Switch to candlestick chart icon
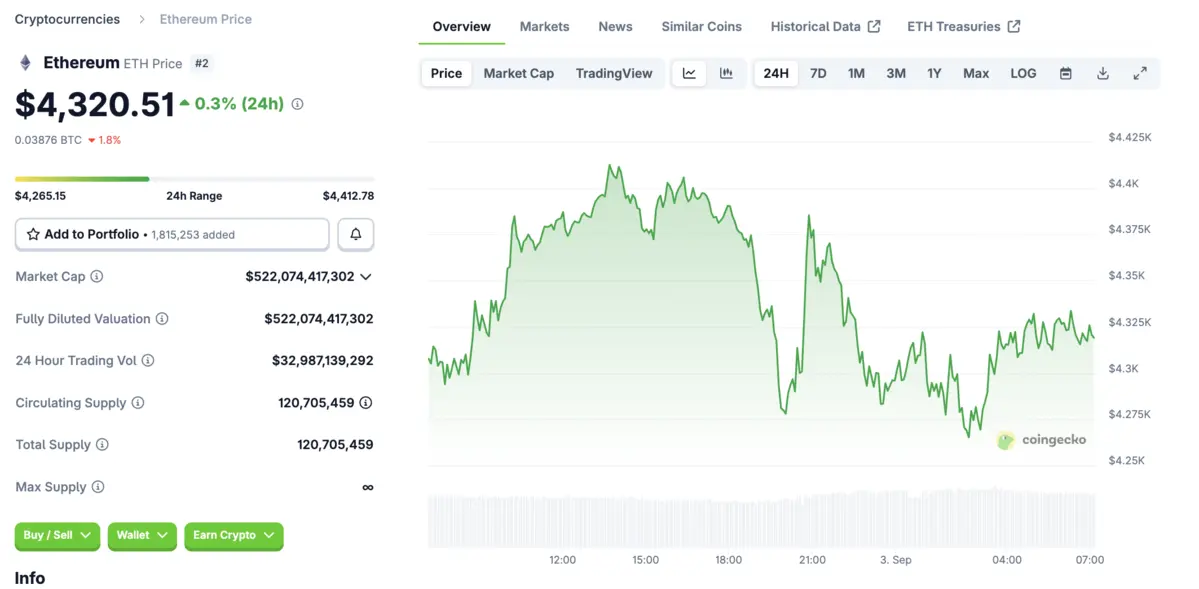Viewport: 1199px width, 589px height. click(x=726, y=73)
